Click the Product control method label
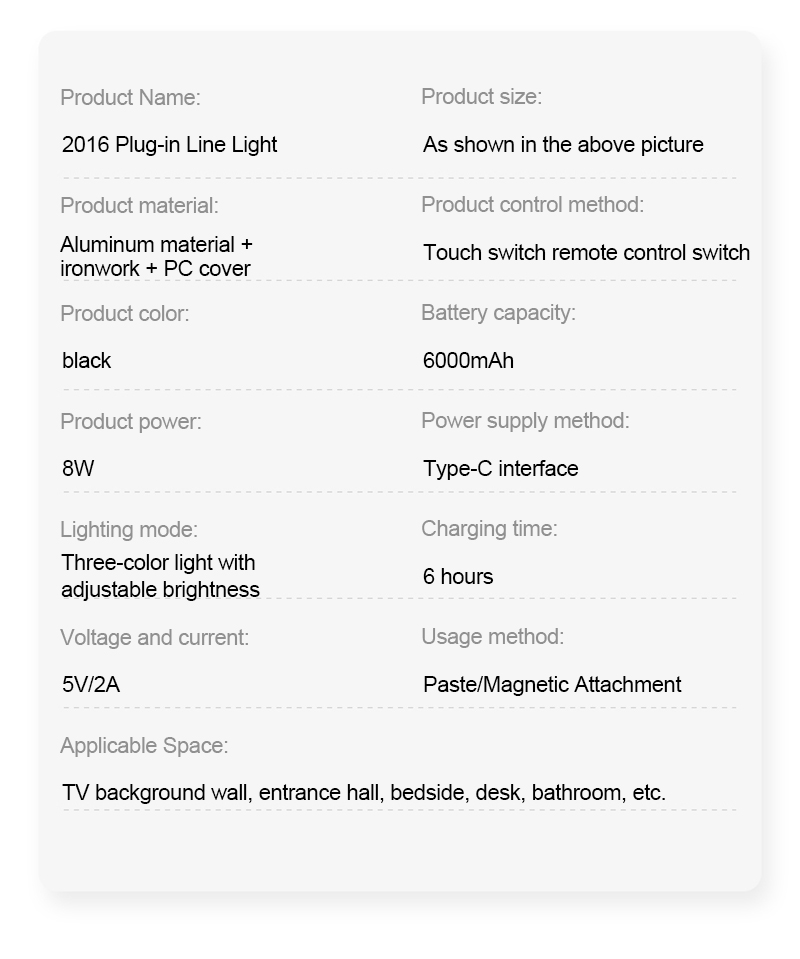Screen dimensions: 800x959 point(532,205)
